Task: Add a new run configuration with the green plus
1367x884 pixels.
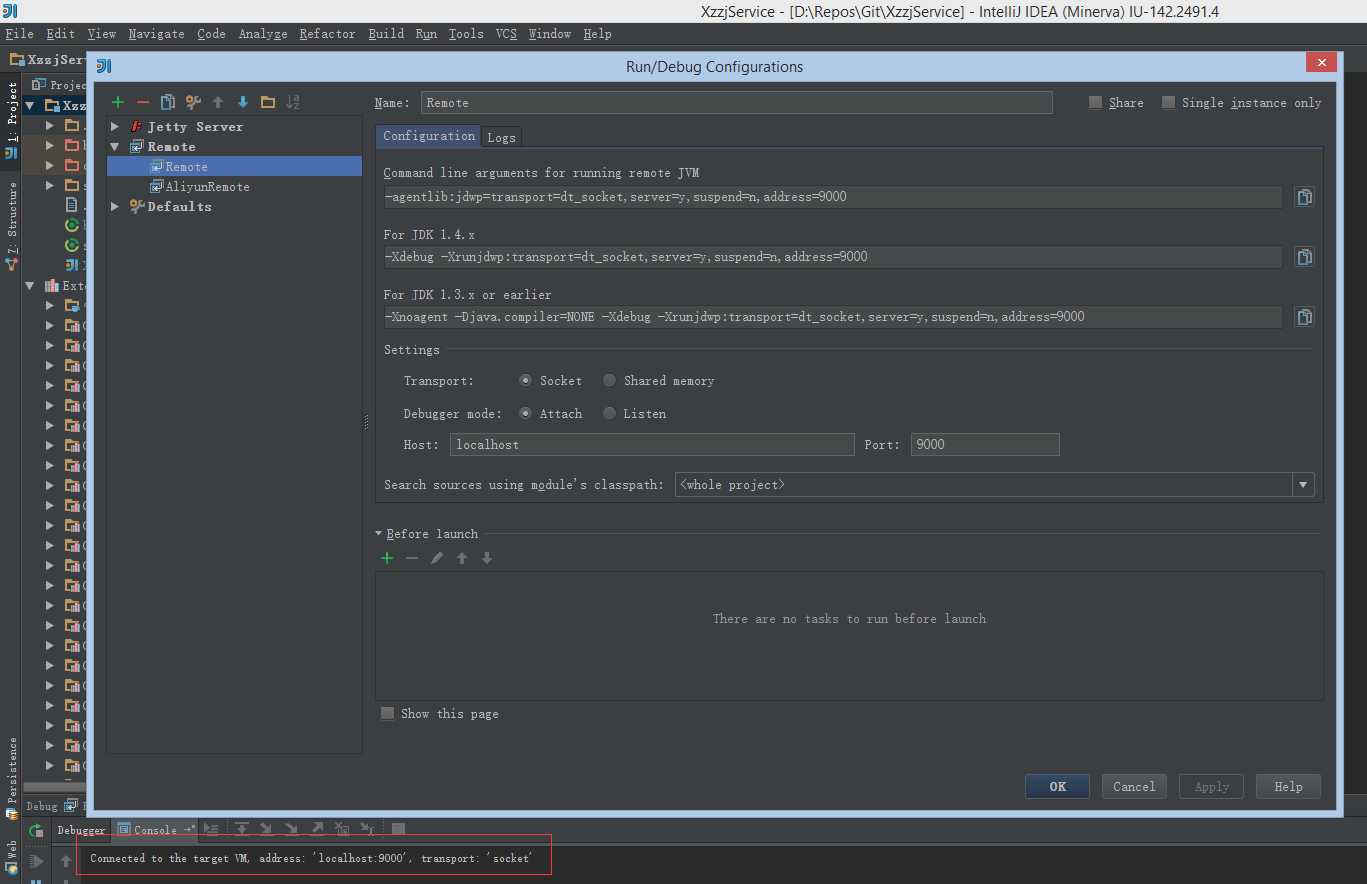Action: [118, 102]
